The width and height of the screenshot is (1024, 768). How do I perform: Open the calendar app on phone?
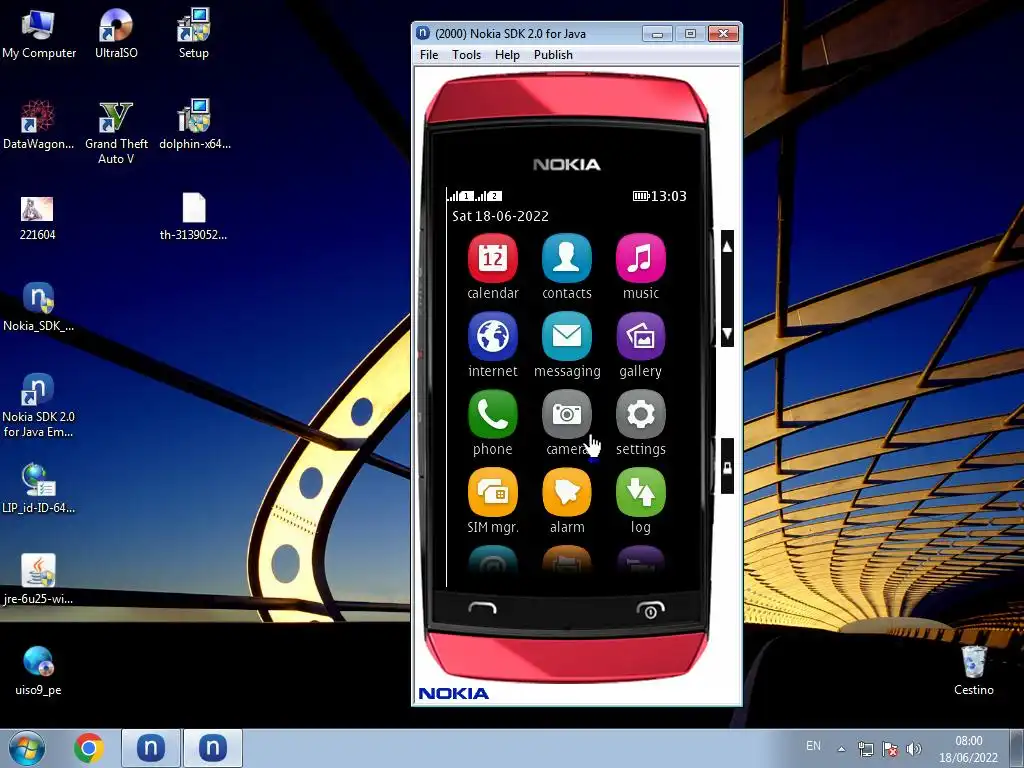(x=492, y=259)
